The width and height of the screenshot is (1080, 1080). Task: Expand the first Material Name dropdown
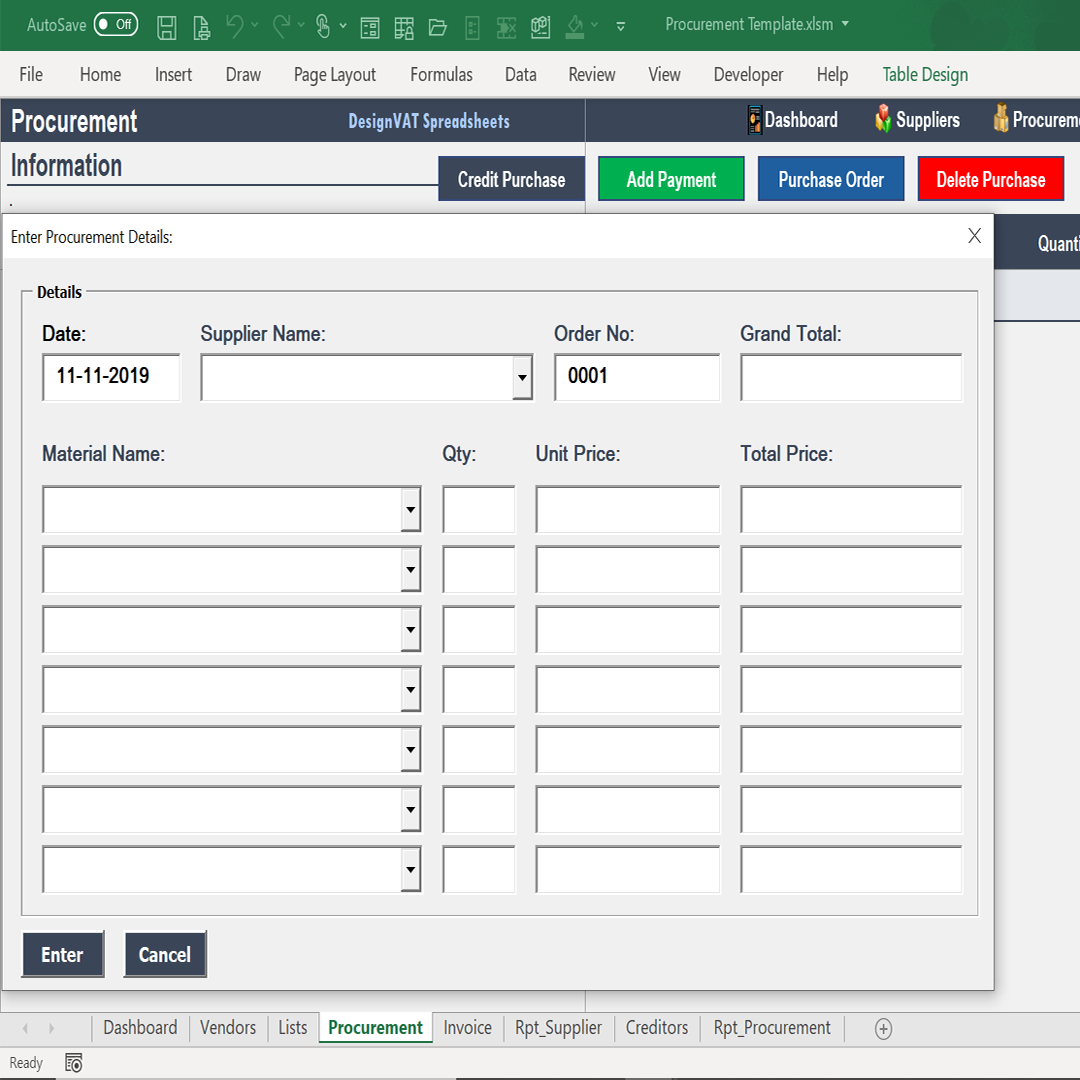pyautogui.click(x=410, y=509)
